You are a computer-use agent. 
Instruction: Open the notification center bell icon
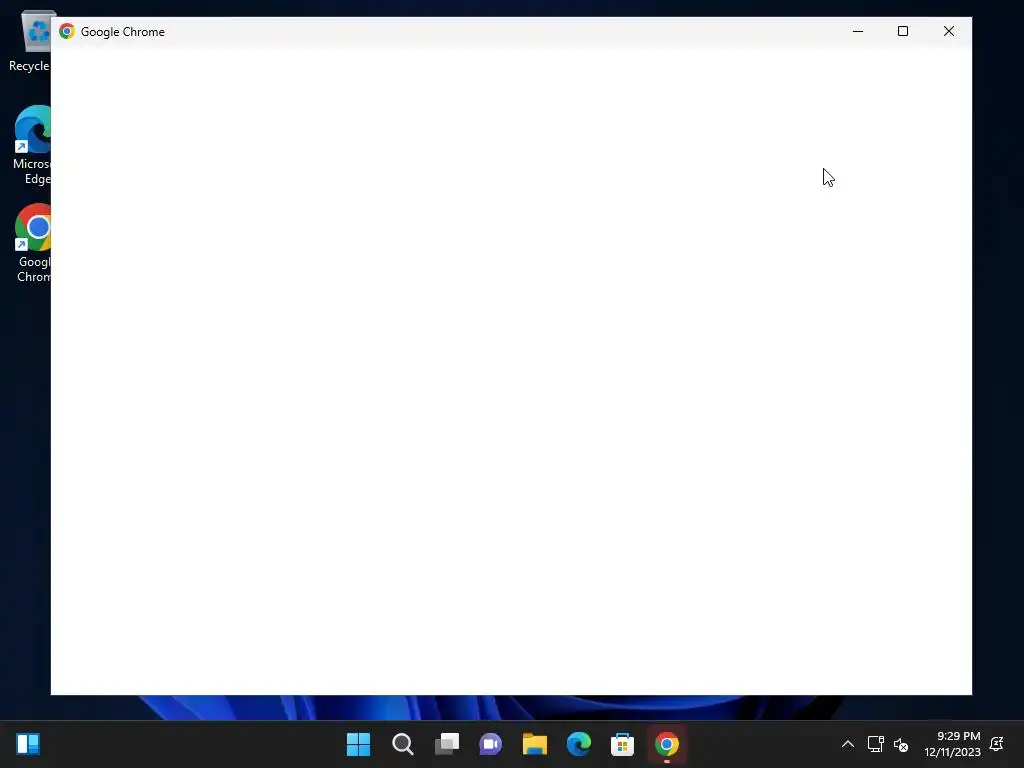[x=997, y=744]
